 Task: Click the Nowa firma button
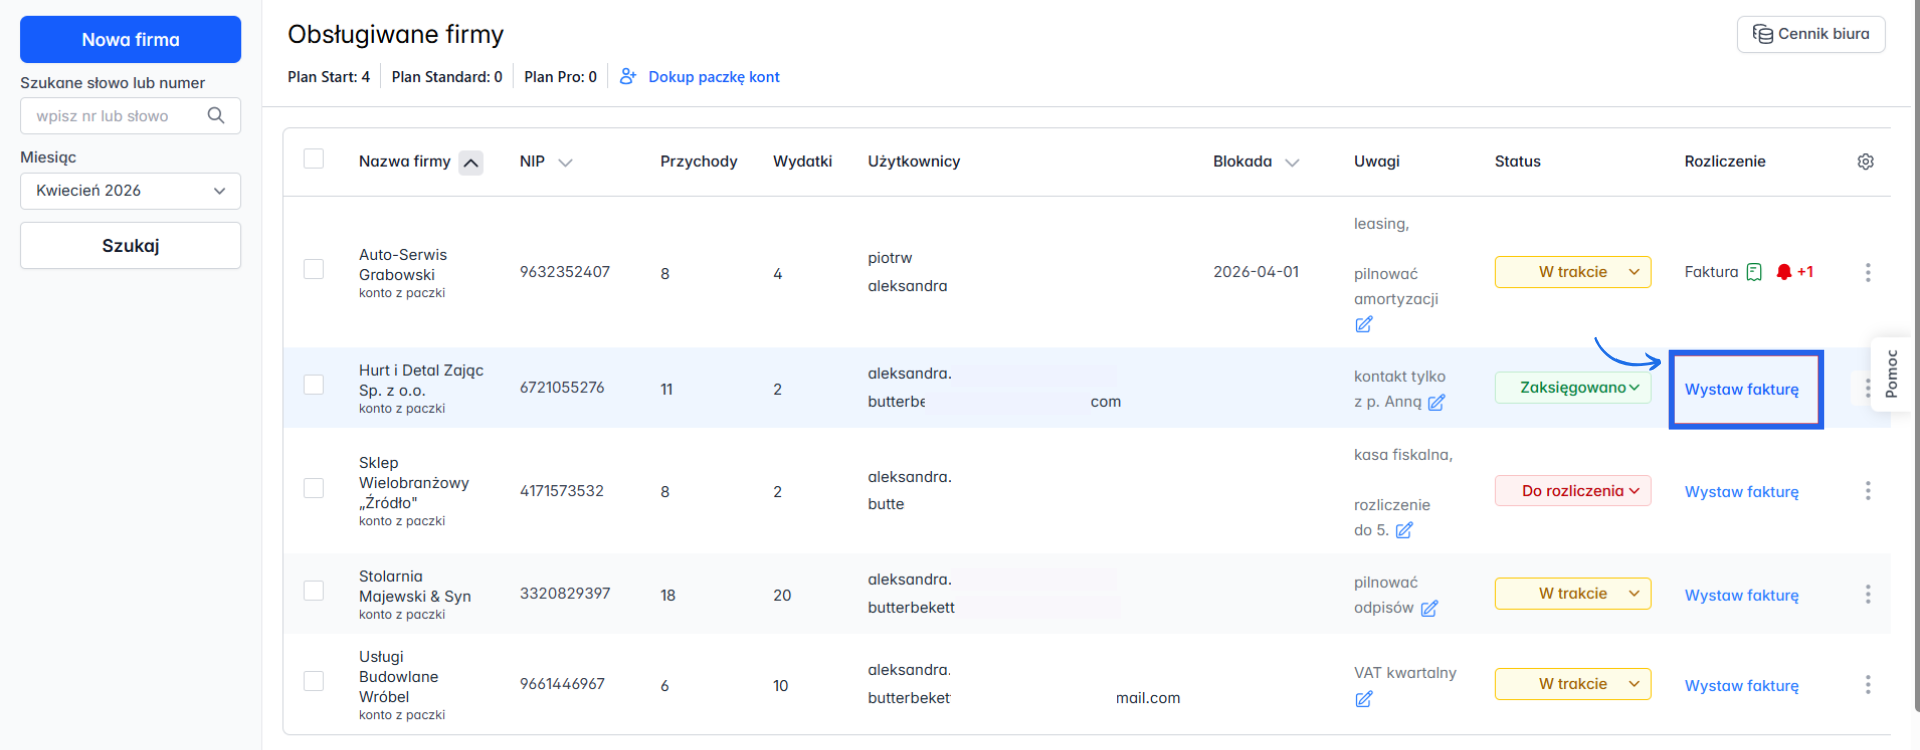[x=130, y=40]
